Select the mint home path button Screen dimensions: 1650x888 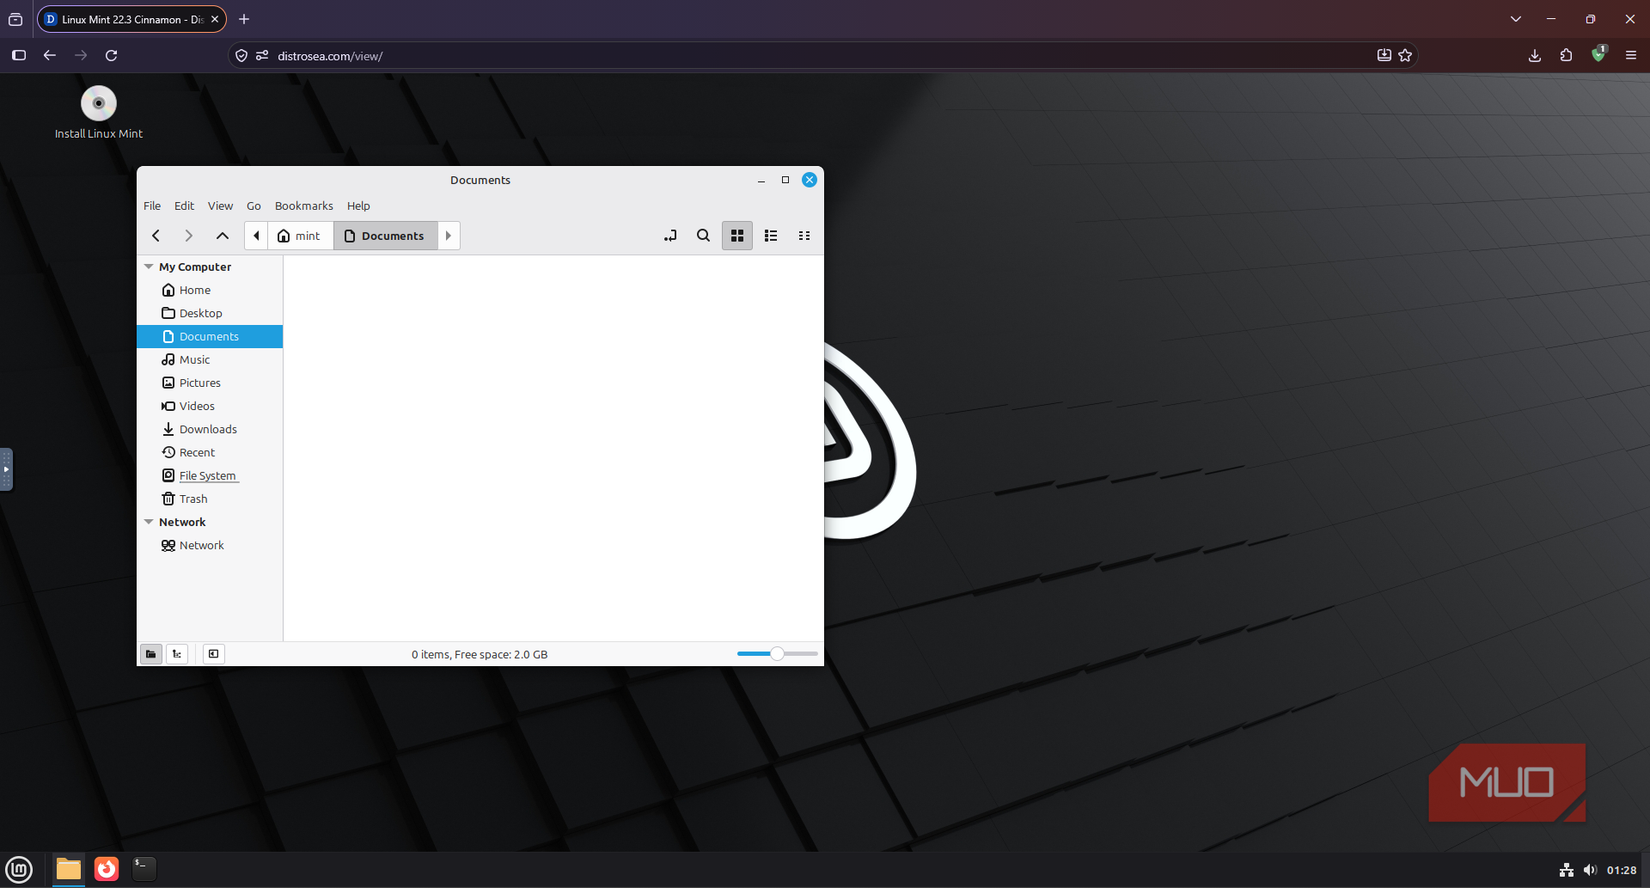click(x=300, y=236)
